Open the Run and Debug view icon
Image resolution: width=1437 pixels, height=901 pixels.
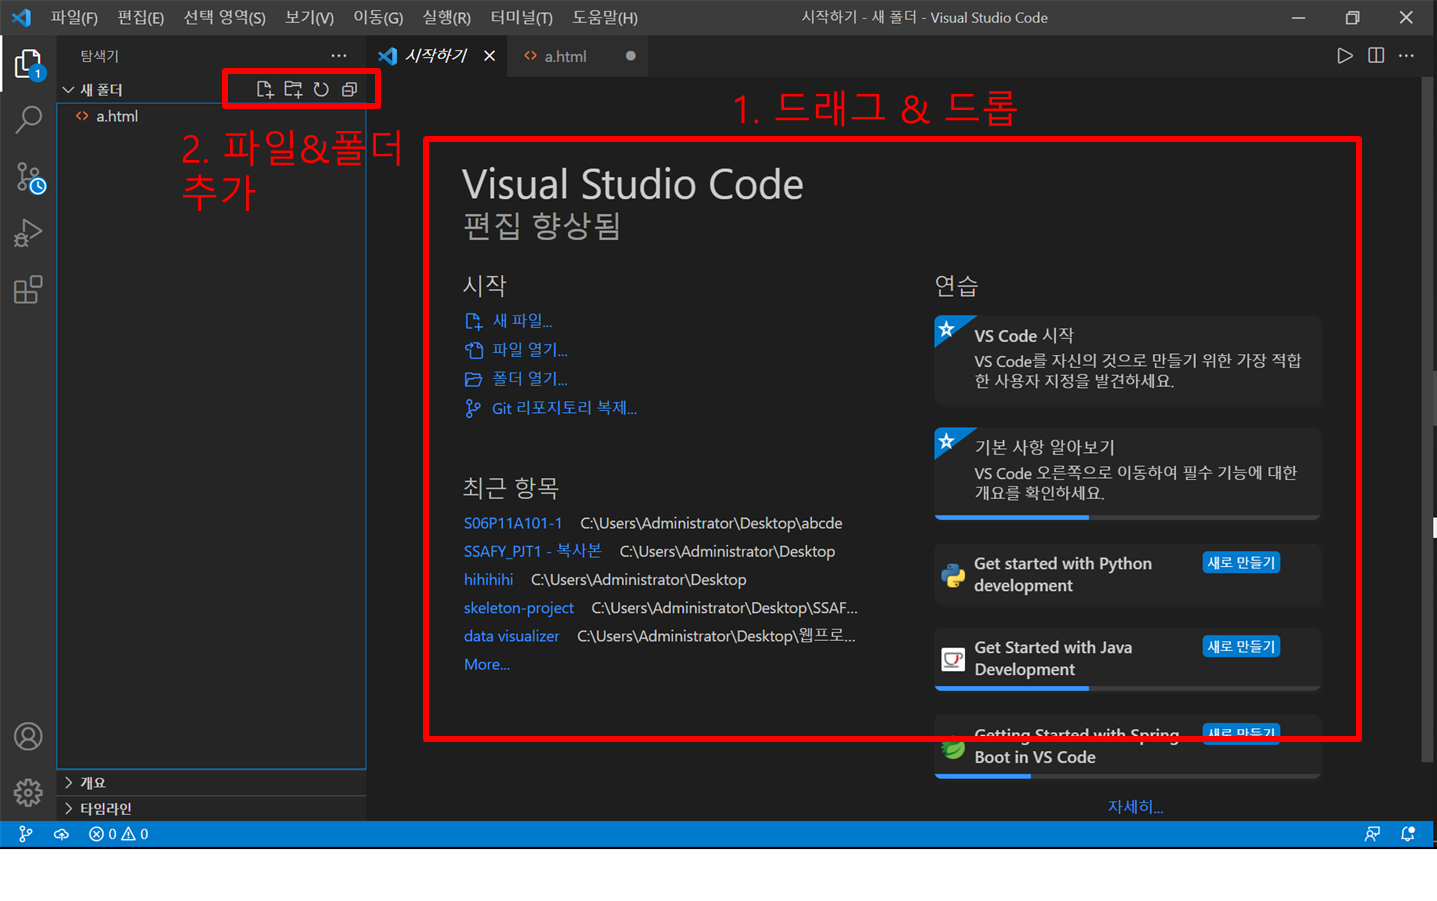point(28,233)
